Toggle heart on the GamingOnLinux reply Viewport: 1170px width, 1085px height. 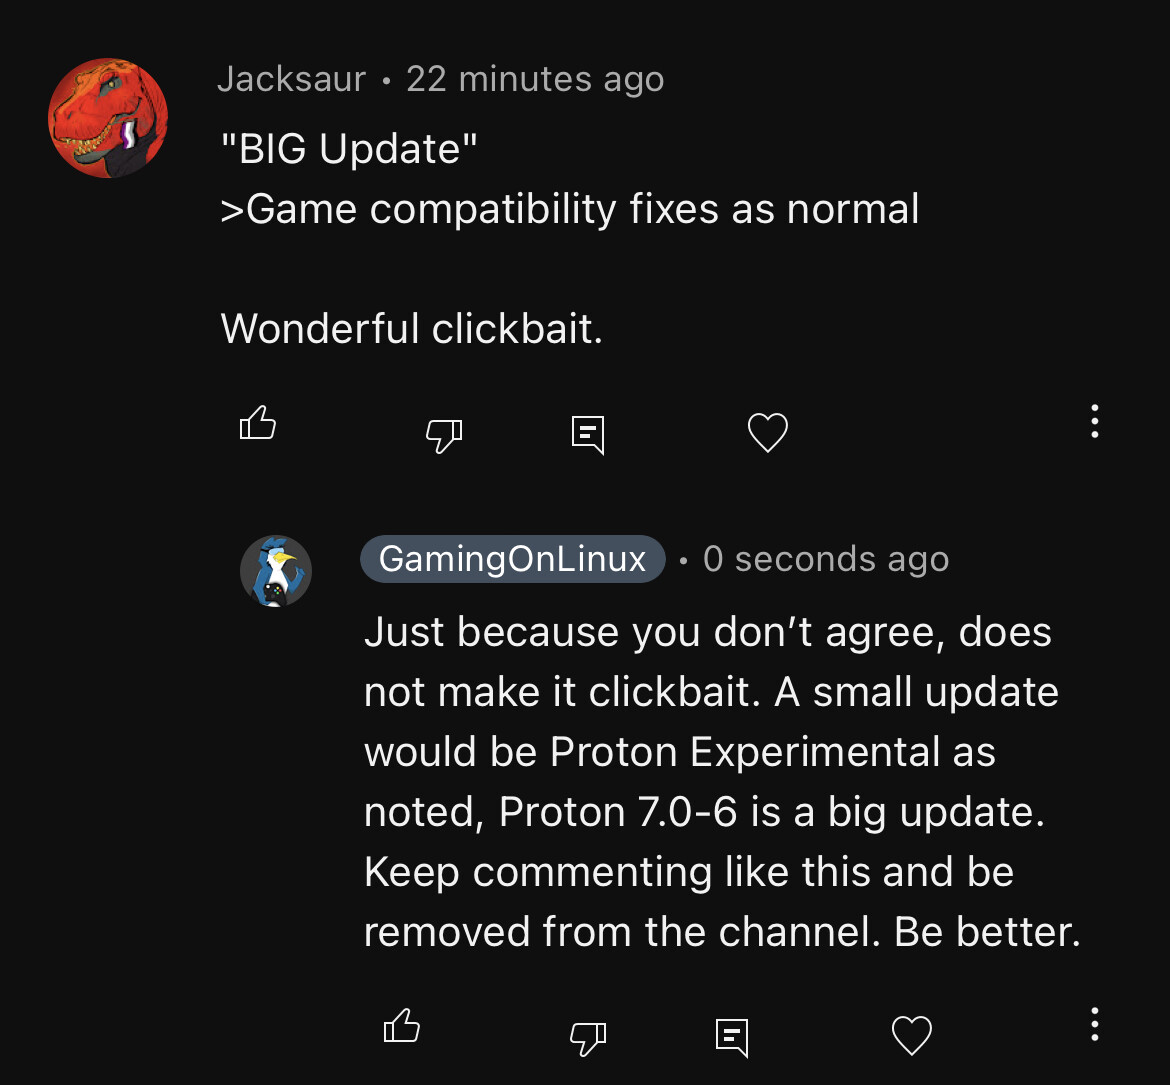[911, 1036]
